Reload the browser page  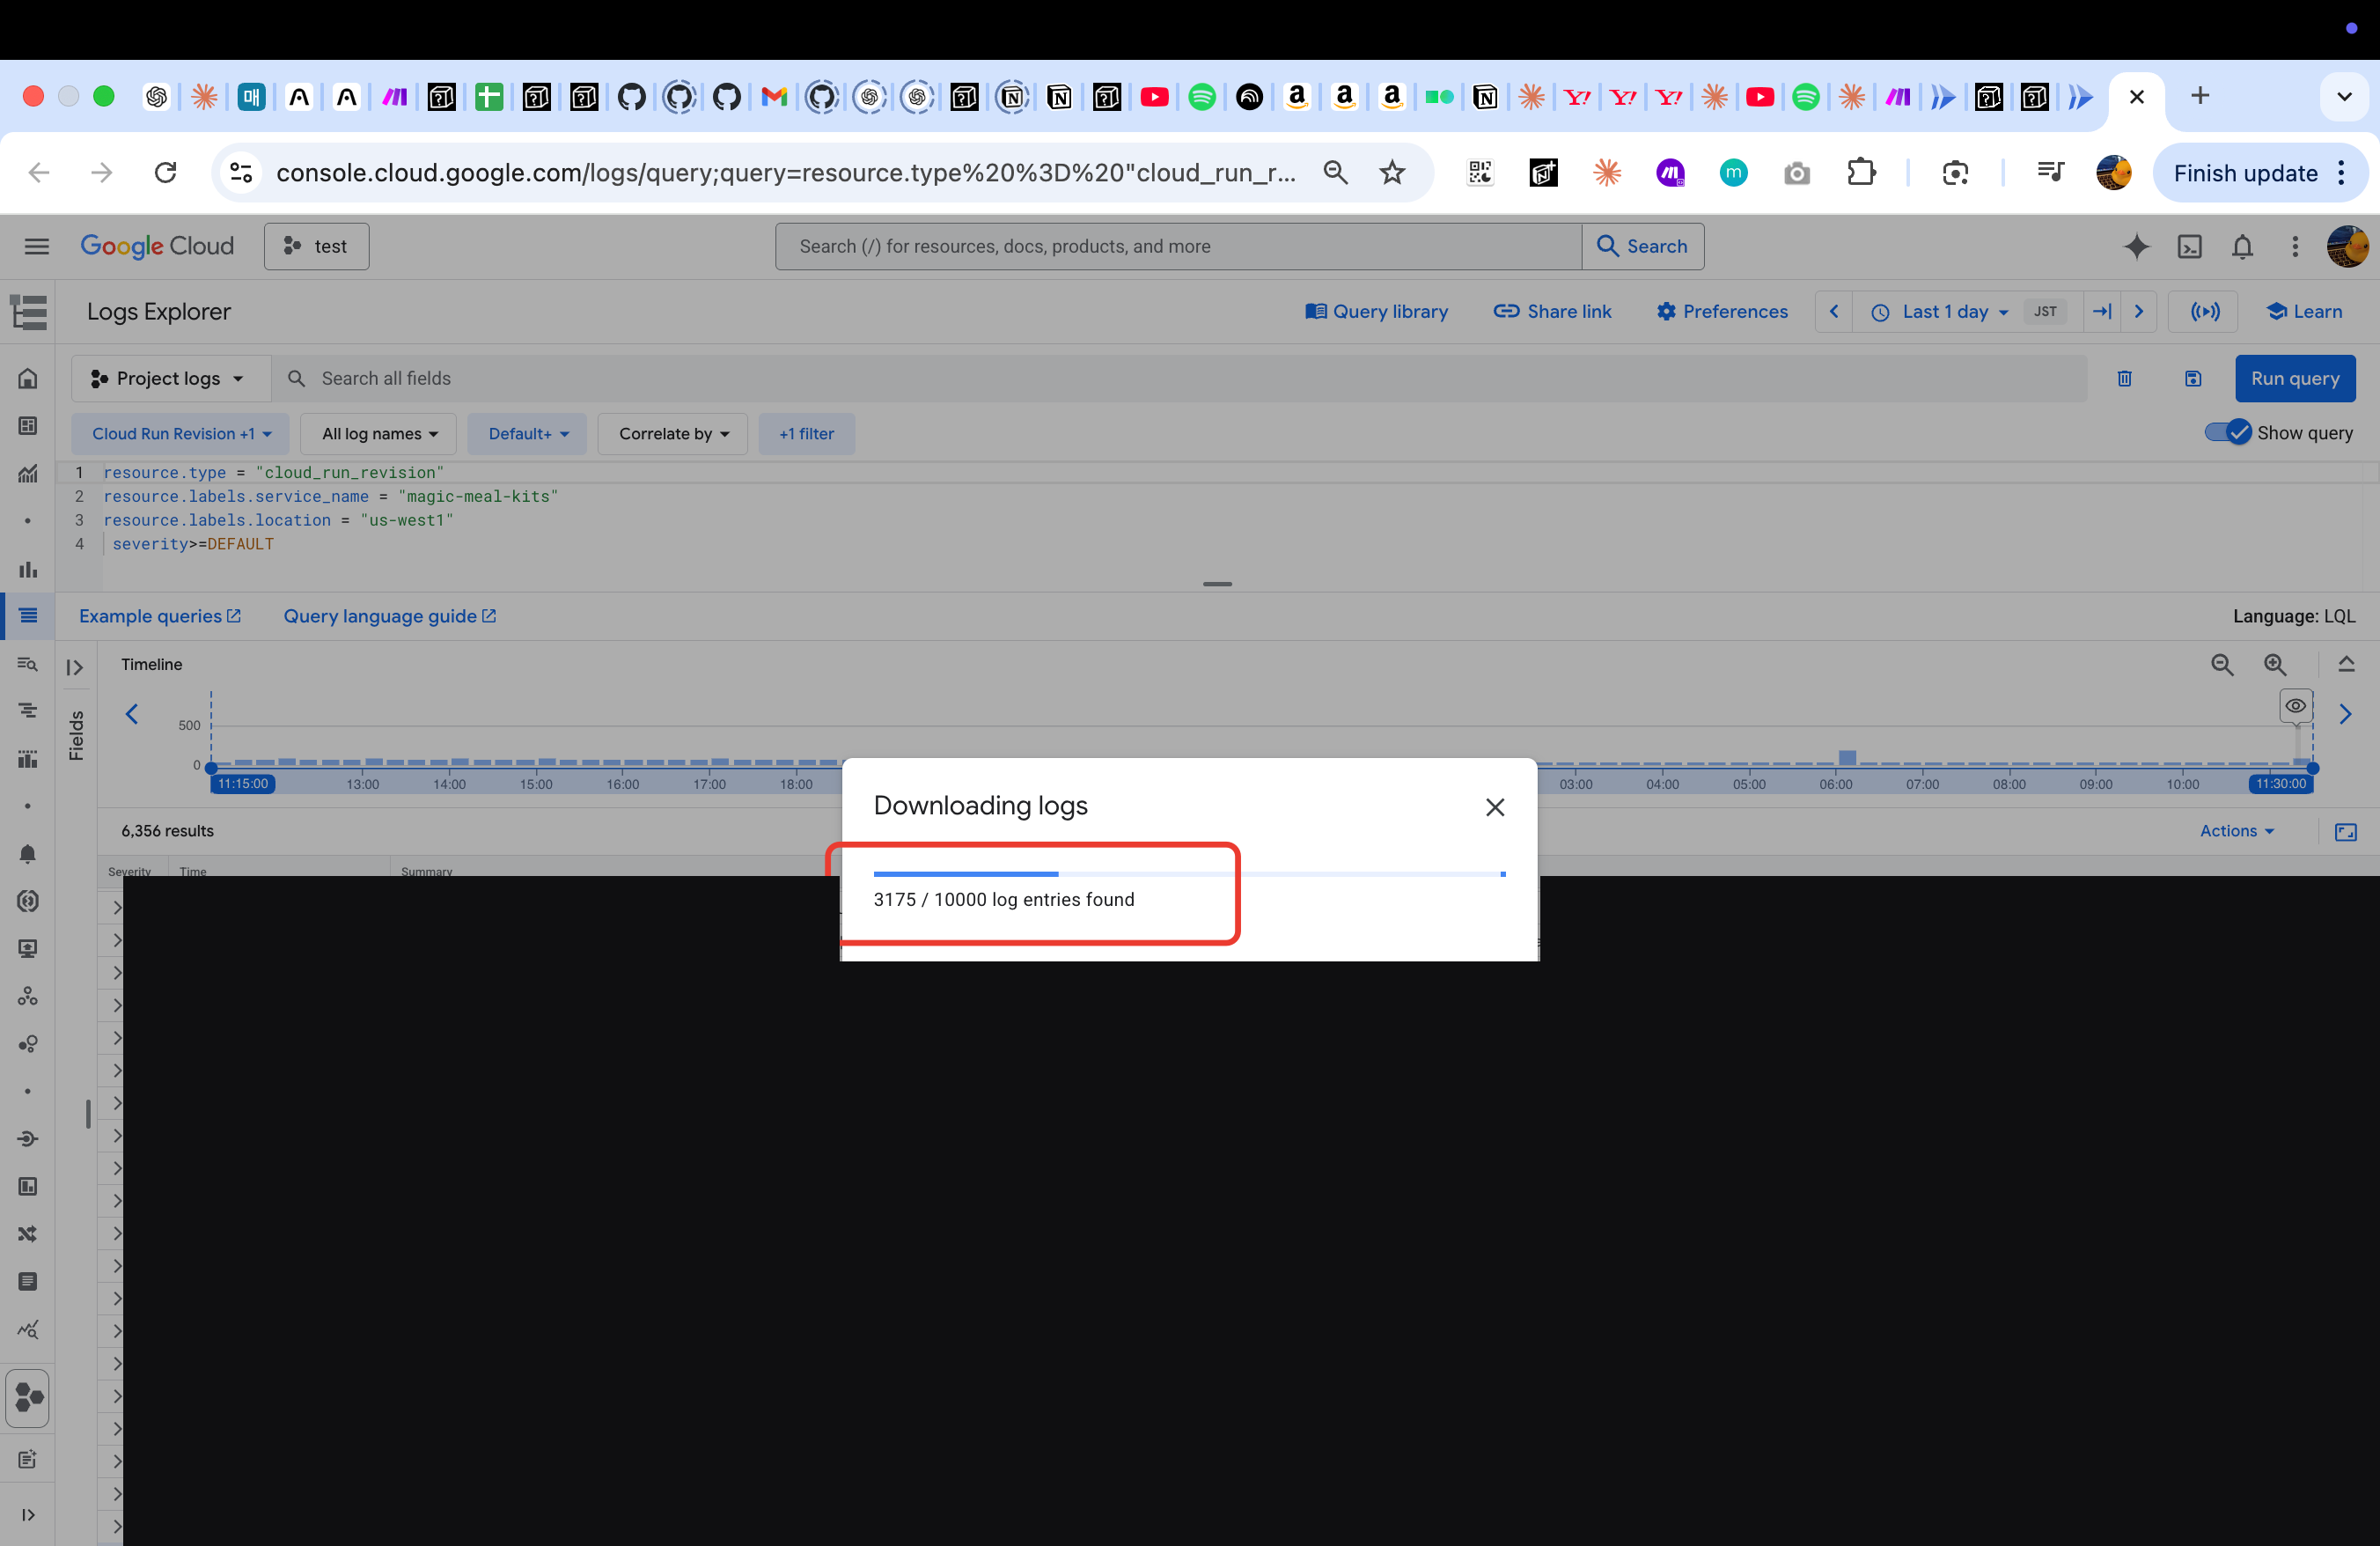coord(166,173)
